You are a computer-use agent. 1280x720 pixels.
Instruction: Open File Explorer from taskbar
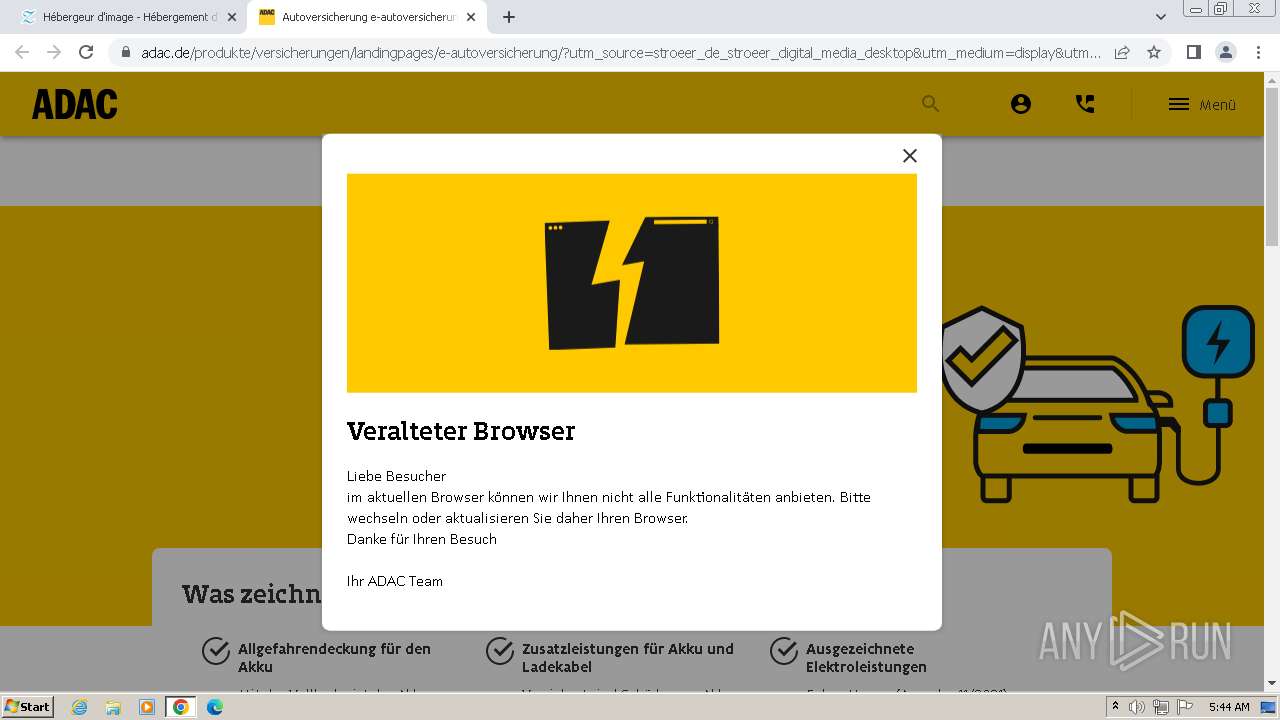113,707
